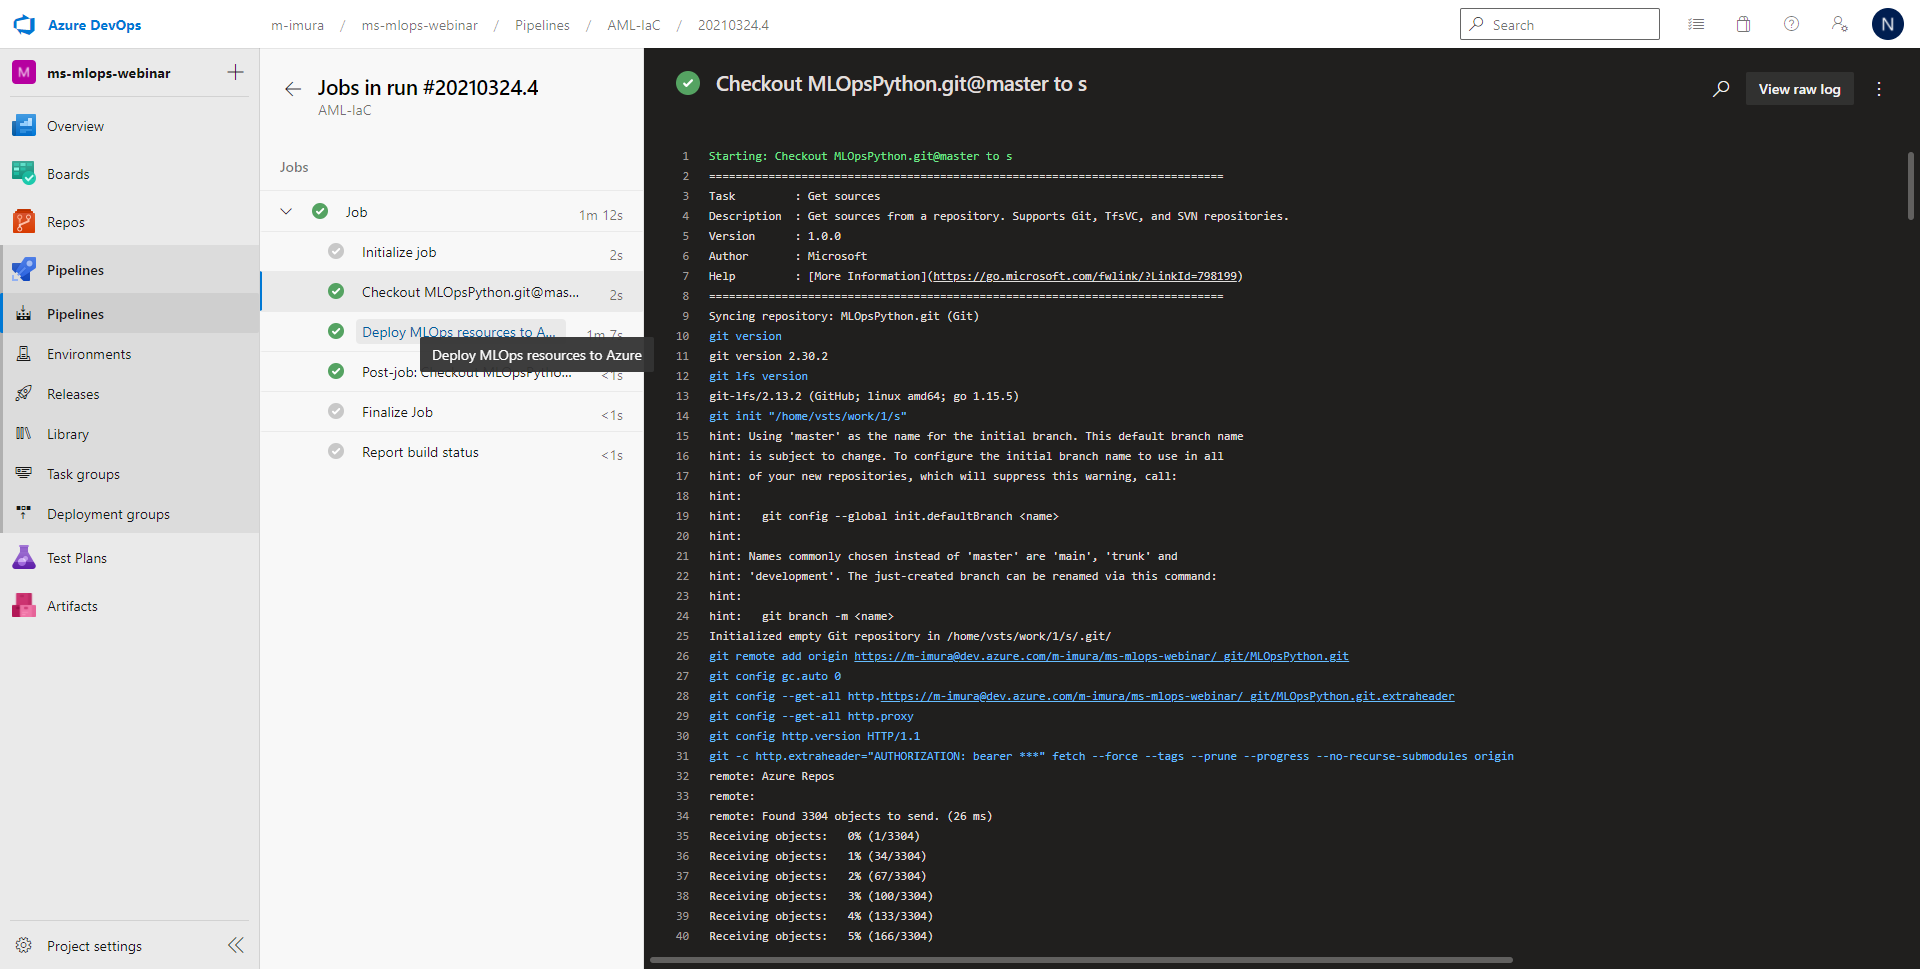Click the horizontal scrollbar under the log

coord(1081,960)
